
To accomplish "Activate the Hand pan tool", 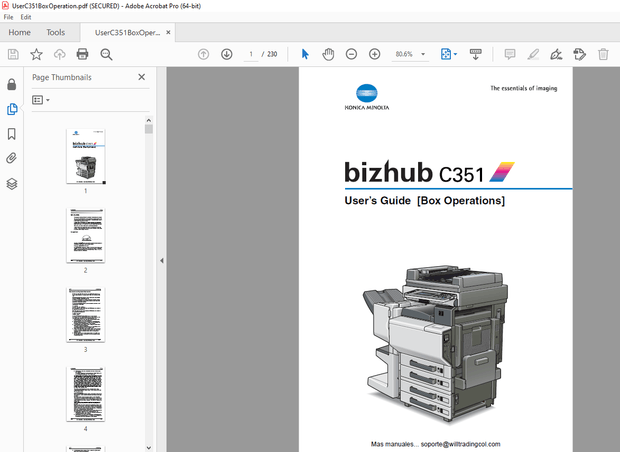I will (328, 54).
